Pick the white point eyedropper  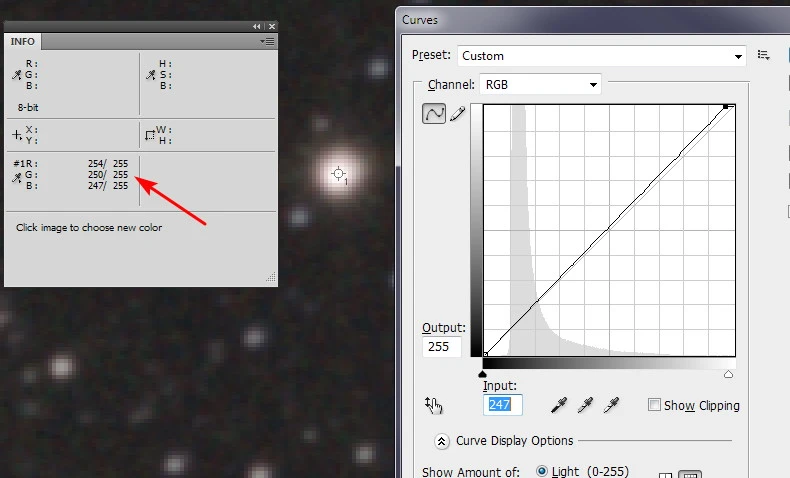point(610,405)
